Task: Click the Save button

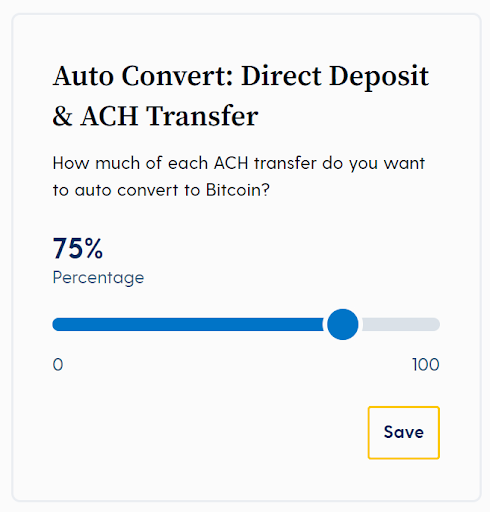Action: pyautogui.click(x=404, y=433)
